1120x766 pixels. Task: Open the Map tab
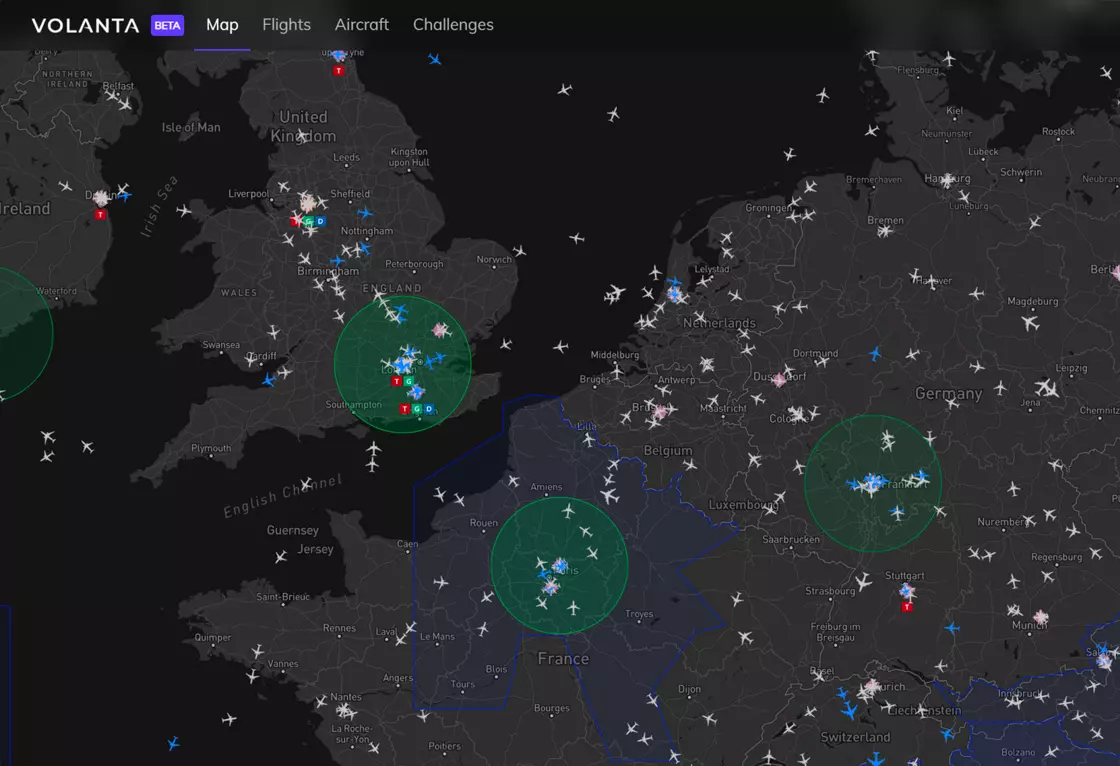click(222, 25)
